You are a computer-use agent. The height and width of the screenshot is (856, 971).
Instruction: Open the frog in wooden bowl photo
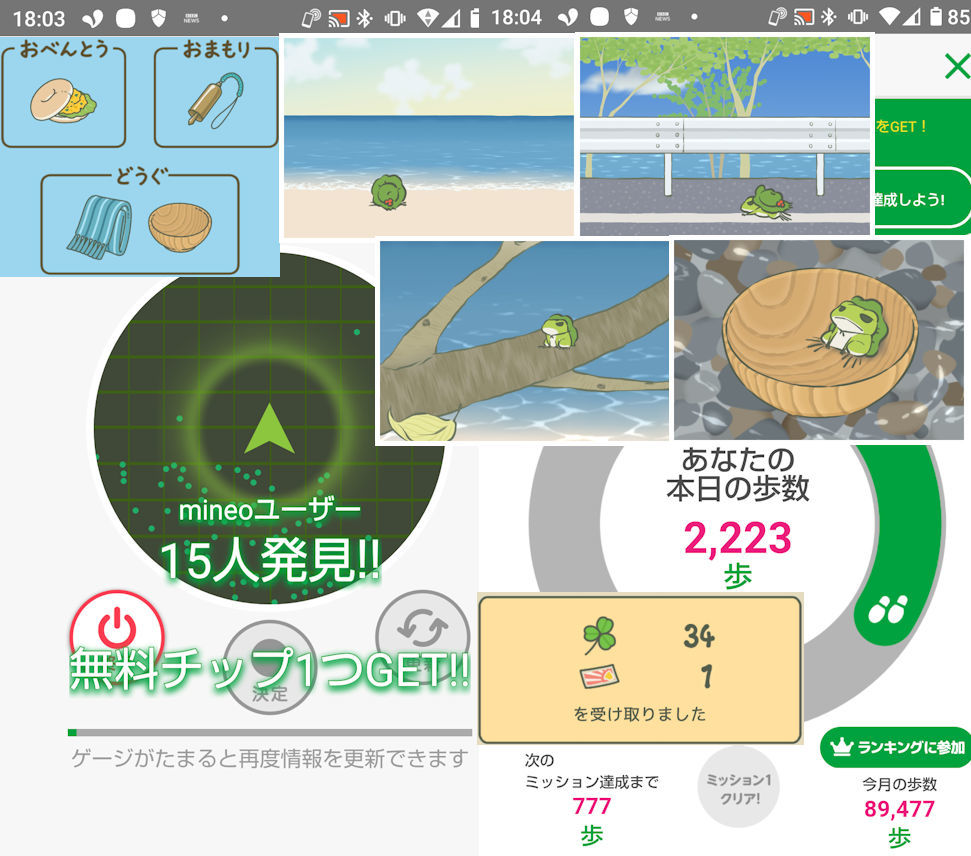(819, 340)
